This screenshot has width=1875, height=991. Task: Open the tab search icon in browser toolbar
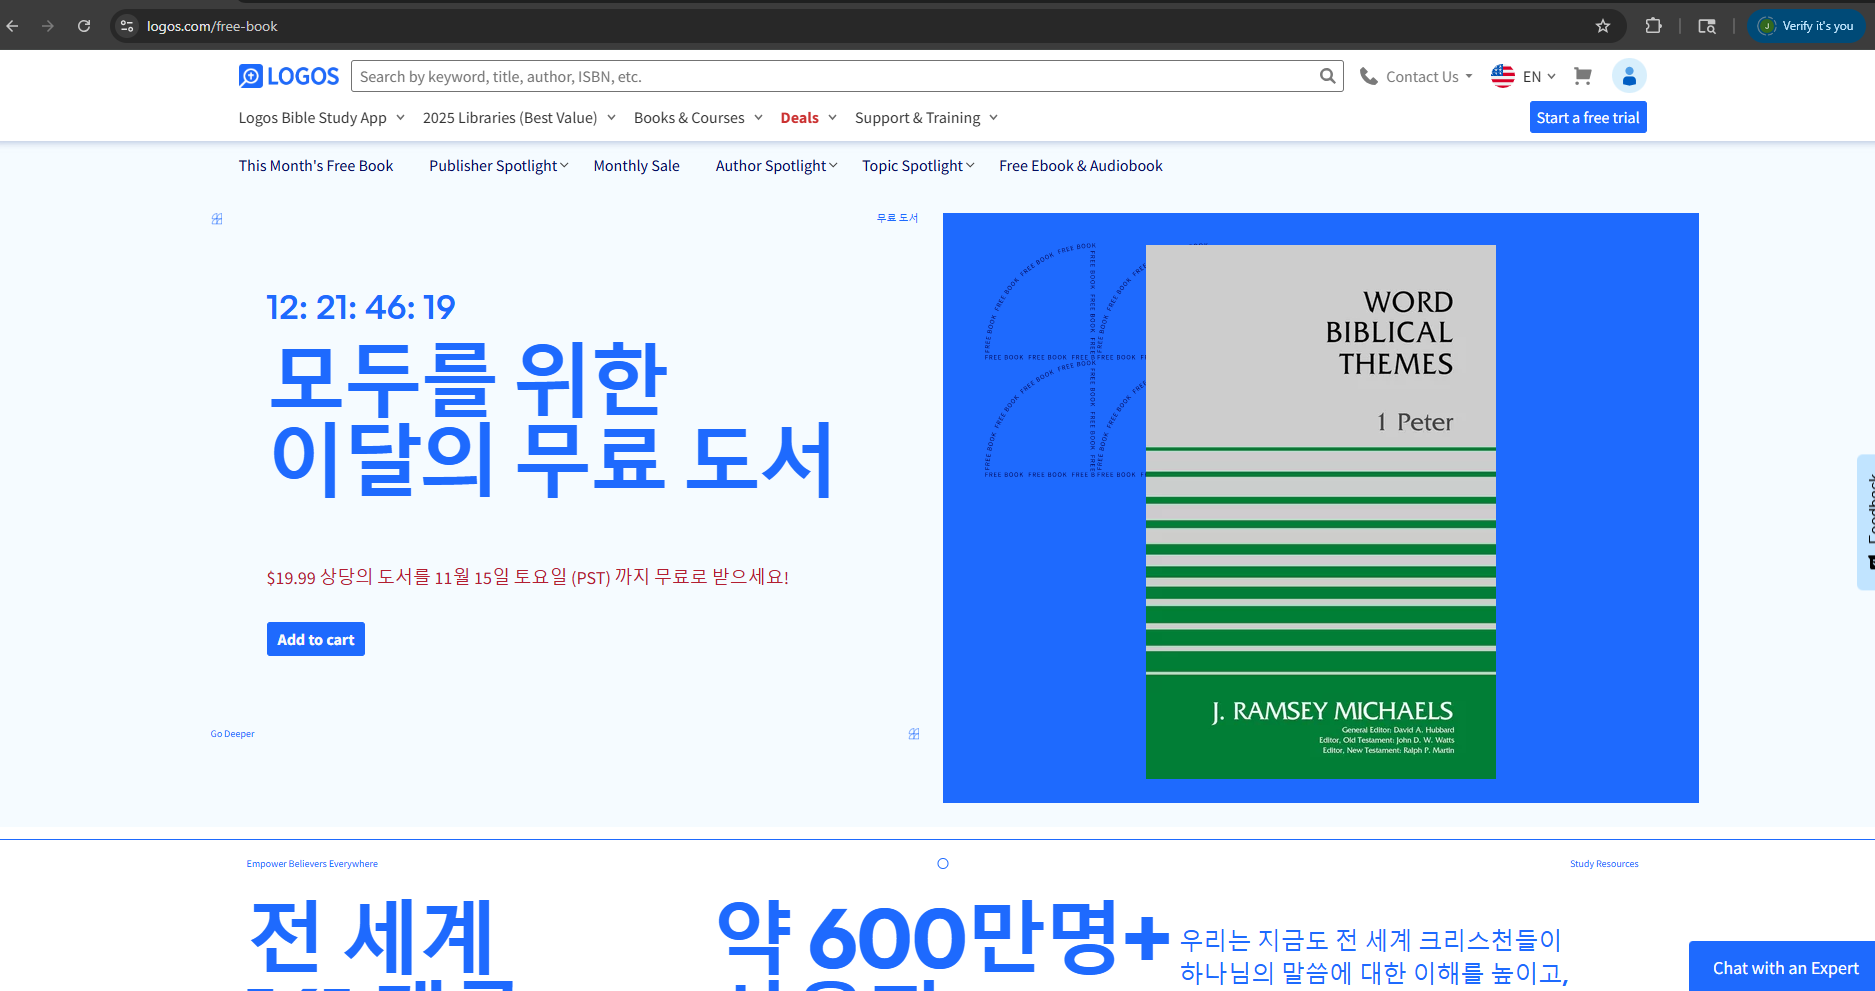click(1707, 26)
